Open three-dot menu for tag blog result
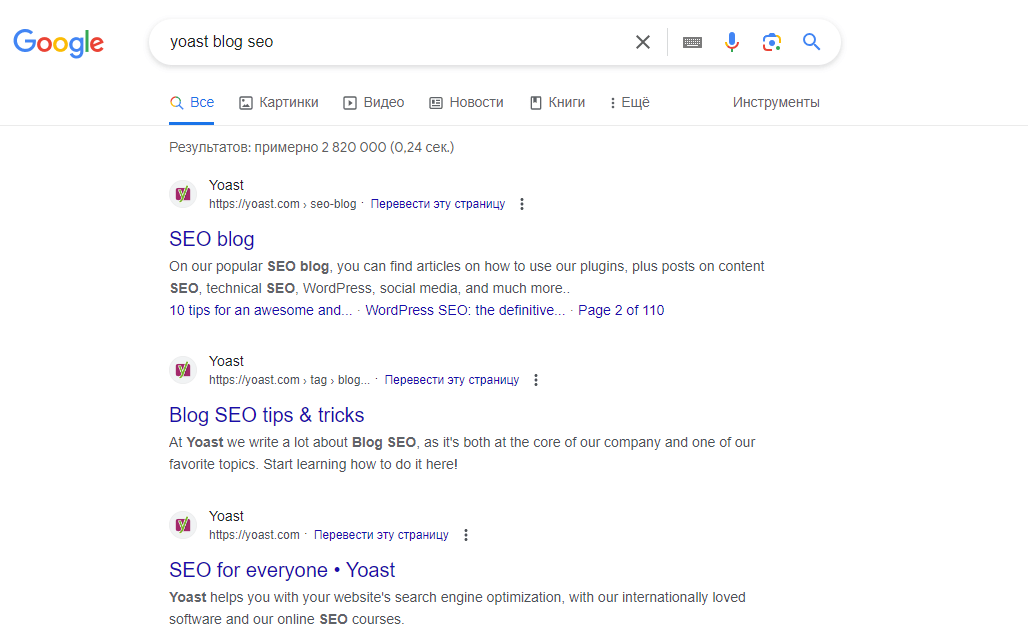 [536, 380]
